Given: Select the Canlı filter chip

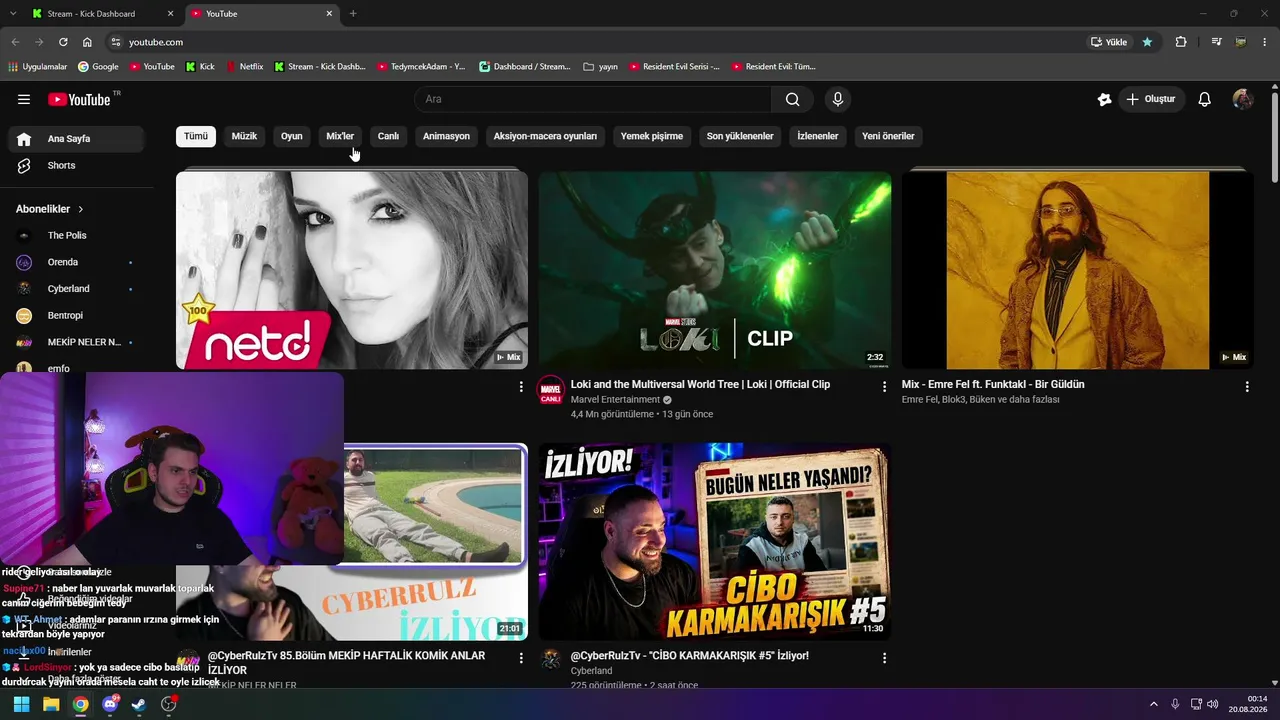Looking at the screenshot, I should click(388, 136).
